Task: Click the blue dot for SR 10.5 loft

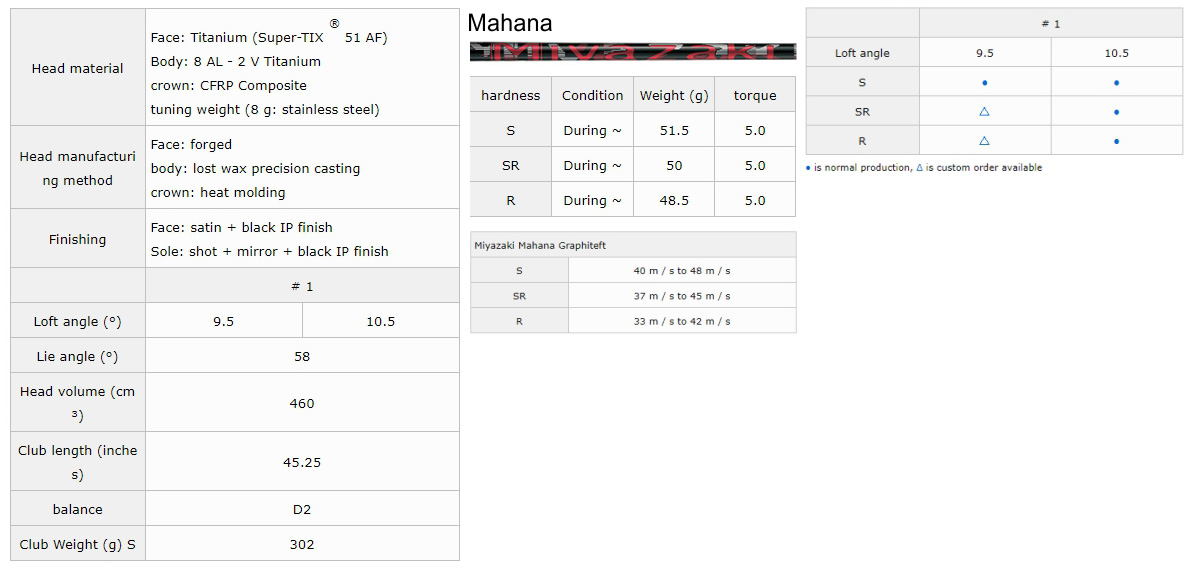Action: [1116, 112]
